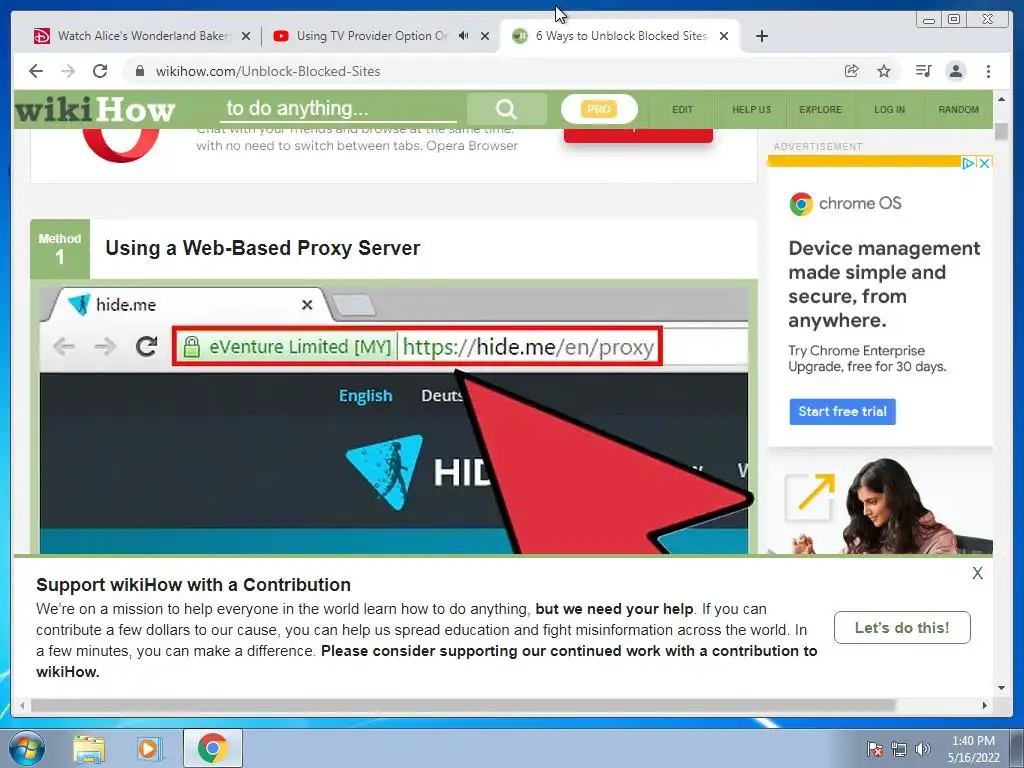The image size is (1024, 768).
Task: Open the Windows Start menu
Action: click(27, 748)
